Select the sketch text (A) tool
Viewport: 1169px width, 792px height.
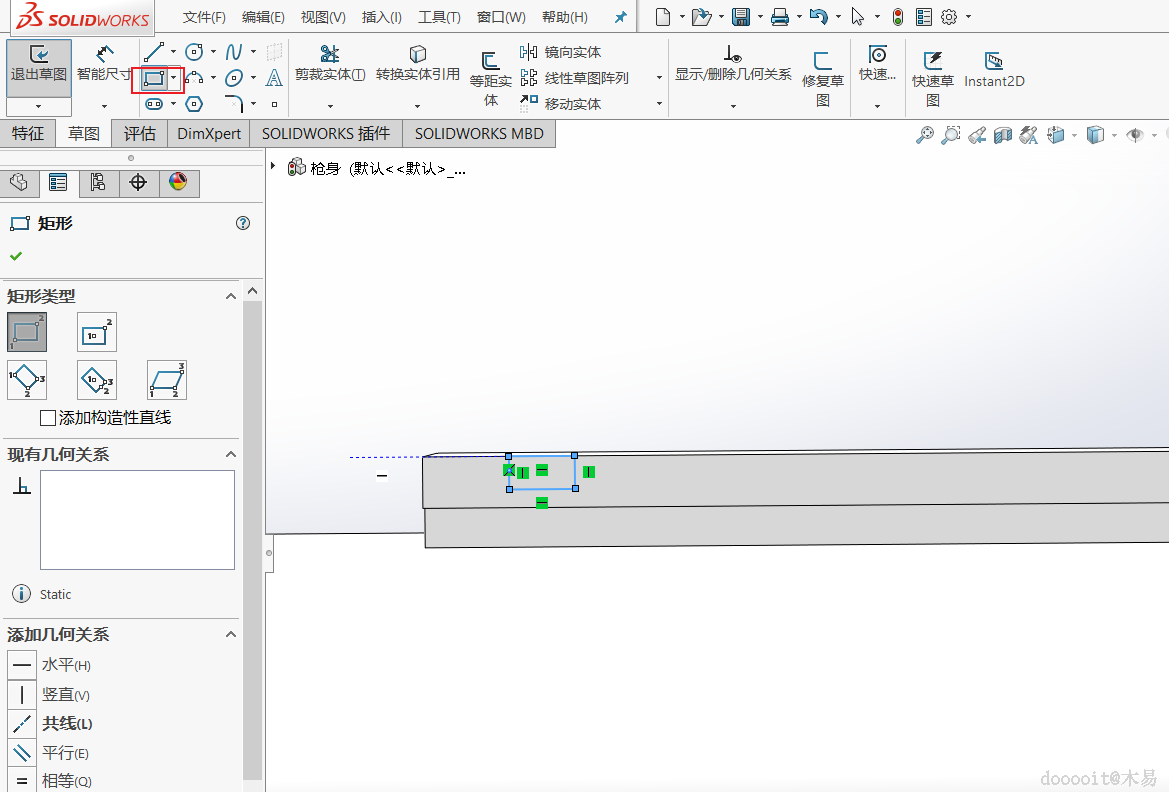pyautogui.click(x=274, y=78)
